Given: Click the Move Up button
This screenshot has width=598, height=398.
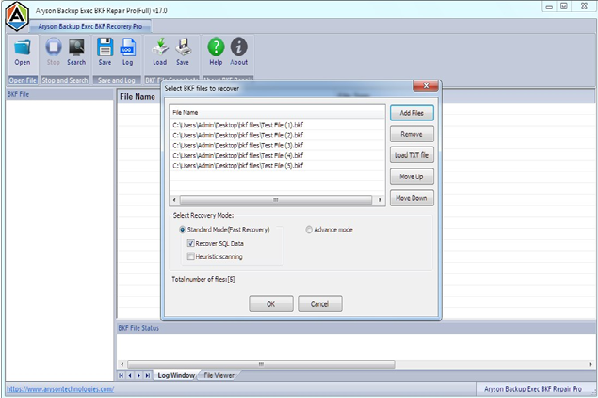Looking at the screenshot, I should (x=412, y=177).
